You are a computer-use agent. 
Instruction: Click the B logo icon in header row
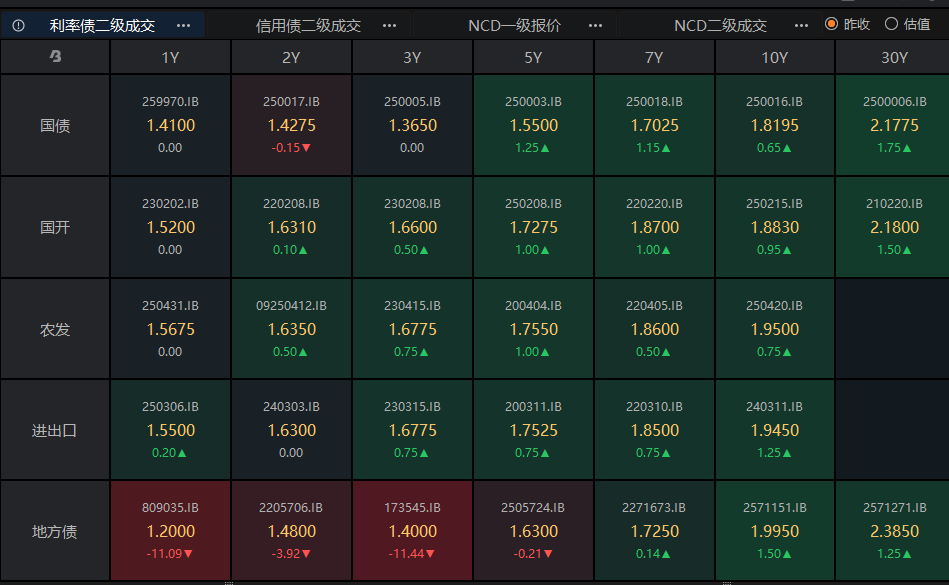55,57
